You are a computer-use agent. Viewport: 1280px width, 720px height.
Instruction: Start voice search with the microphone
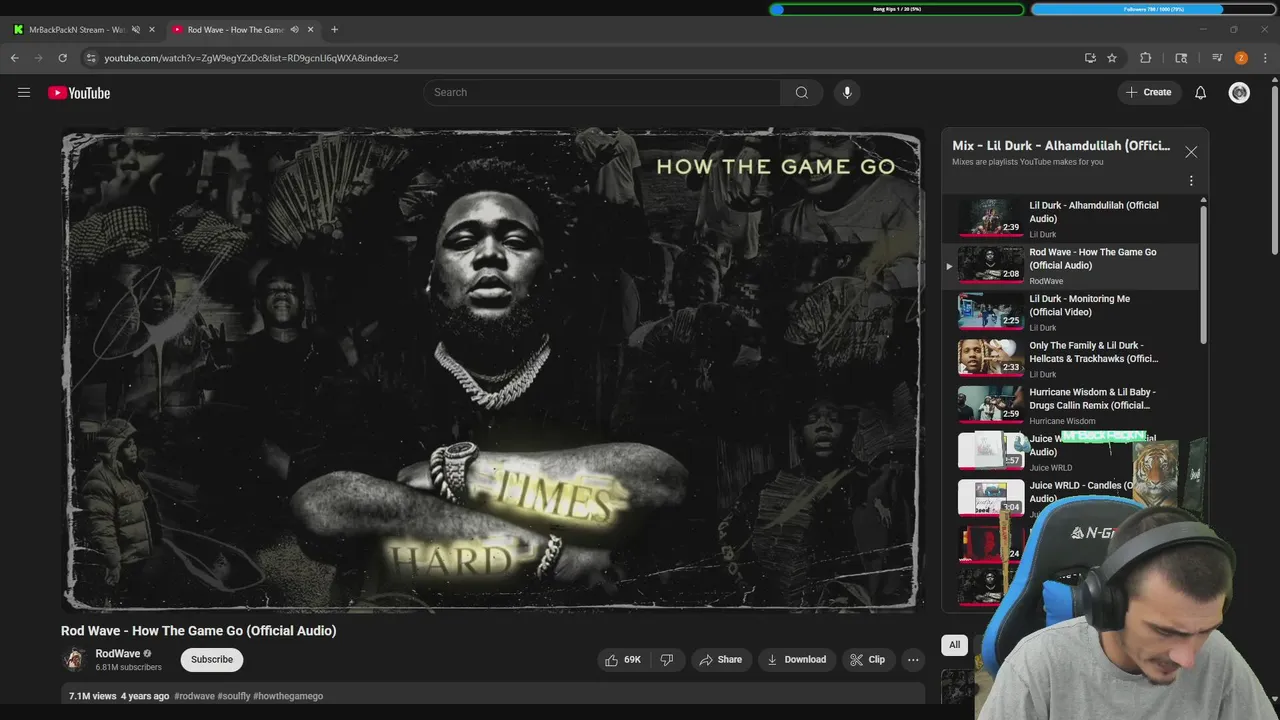pos(847,92)
